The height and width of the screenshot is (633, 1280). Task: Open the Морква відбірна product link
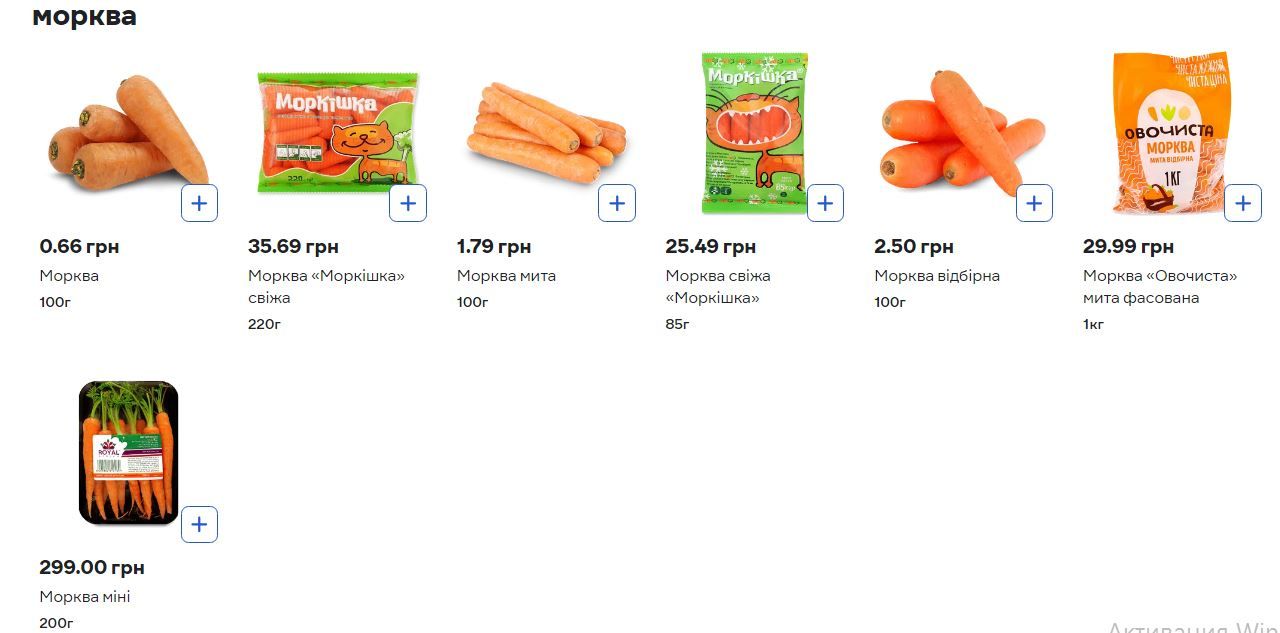937,276
